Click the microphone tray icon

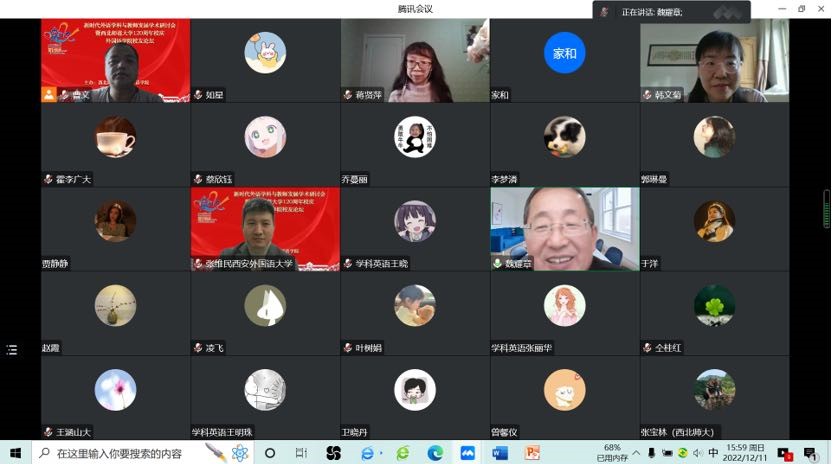(x=651, y=453)
